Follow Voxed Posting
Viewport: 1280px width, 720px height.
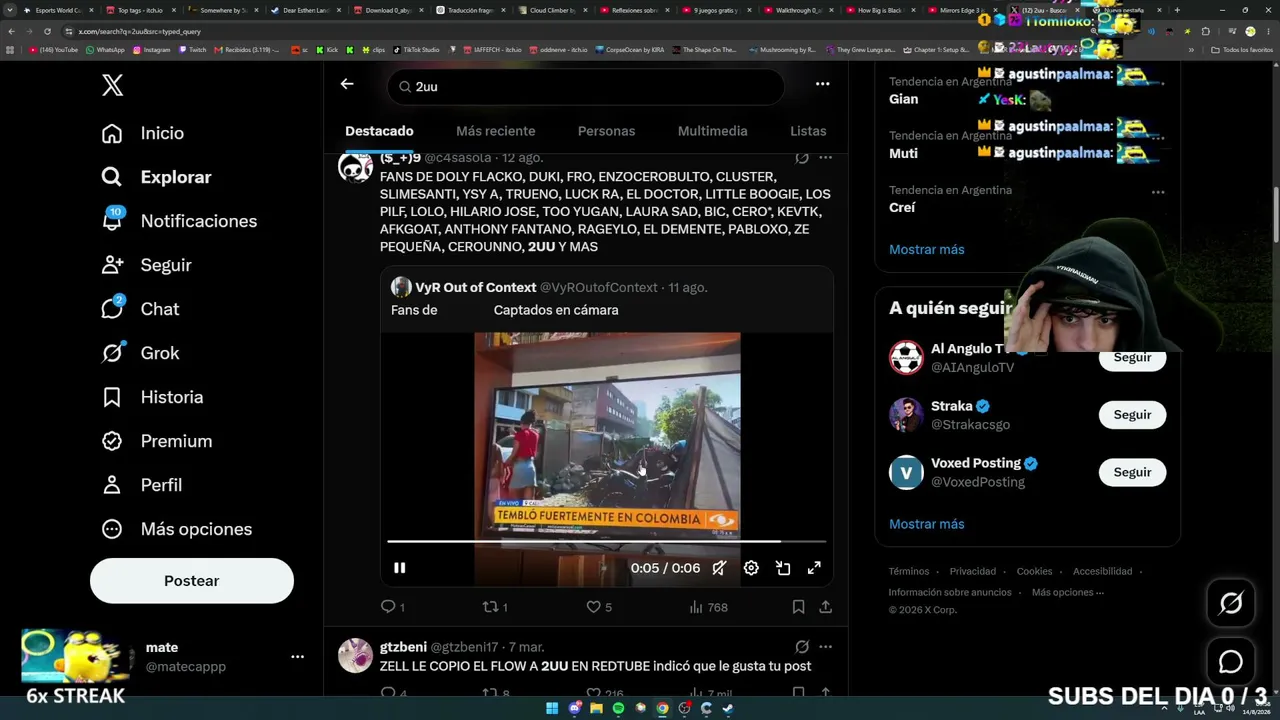coord(1132,472)
